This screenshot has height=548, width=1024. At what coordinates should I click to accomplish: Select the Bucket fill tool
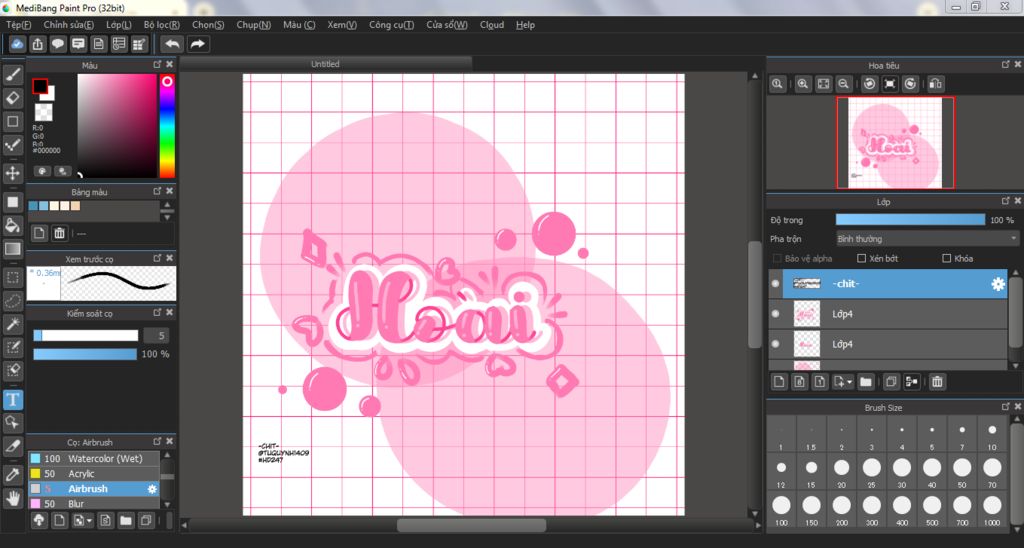[x=12, y=225]
